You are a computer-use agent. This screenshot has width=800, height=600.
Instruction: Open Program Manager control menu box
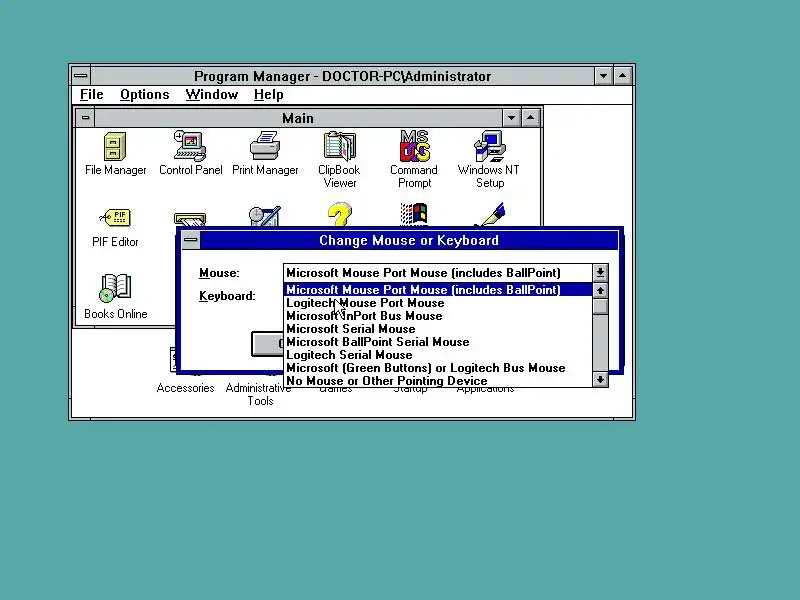[x=81, y=76]
